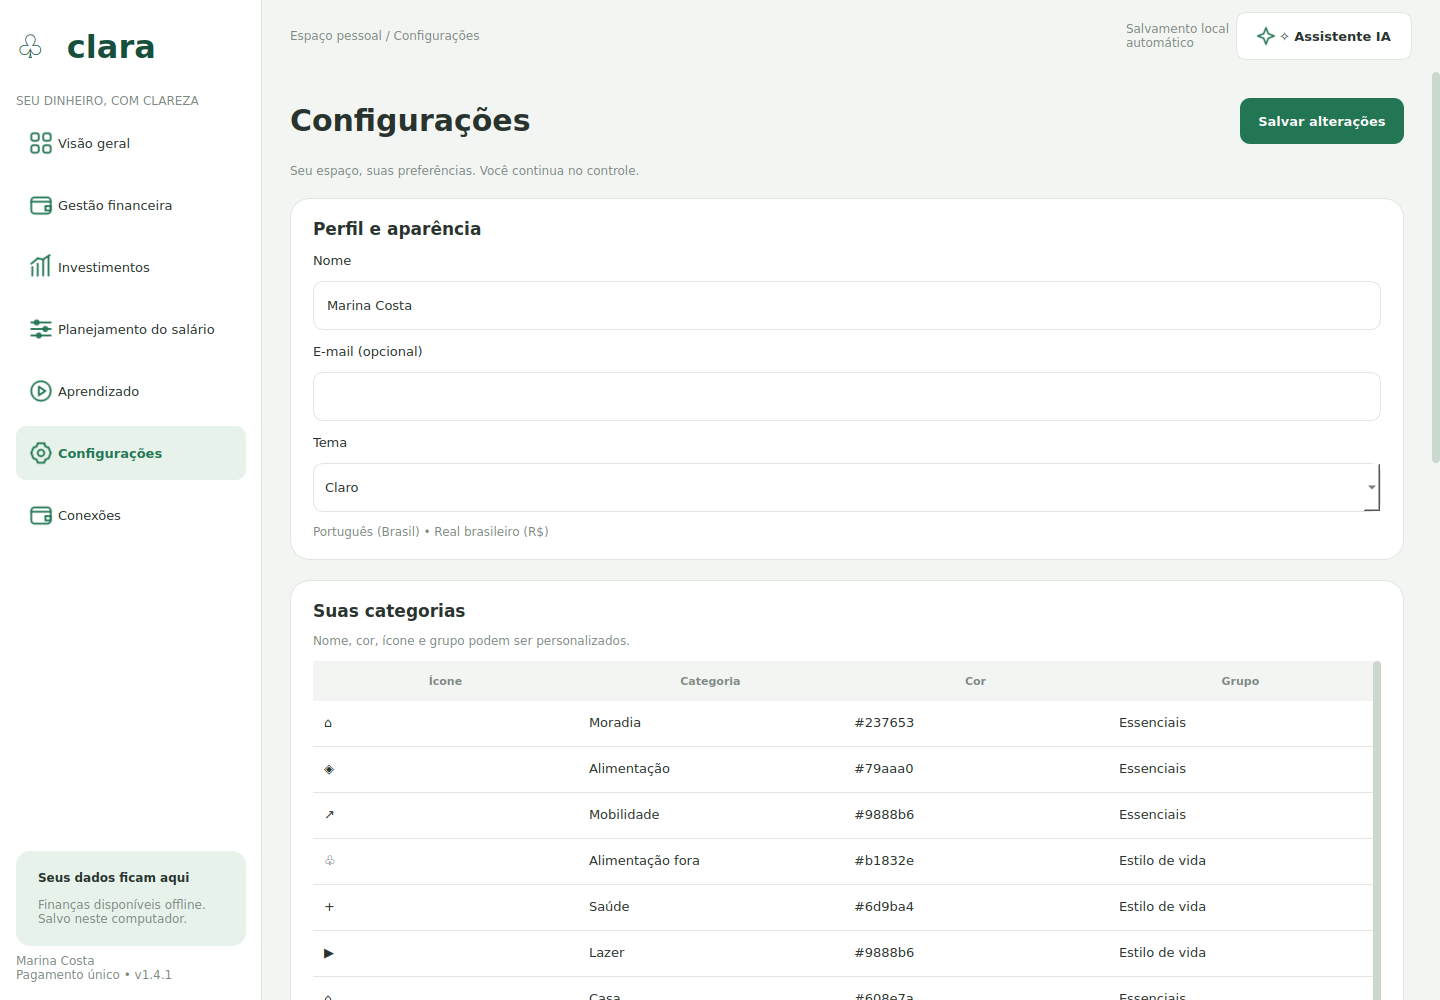
Task: Click the Saúde plus icon
Action: point(329,907)
